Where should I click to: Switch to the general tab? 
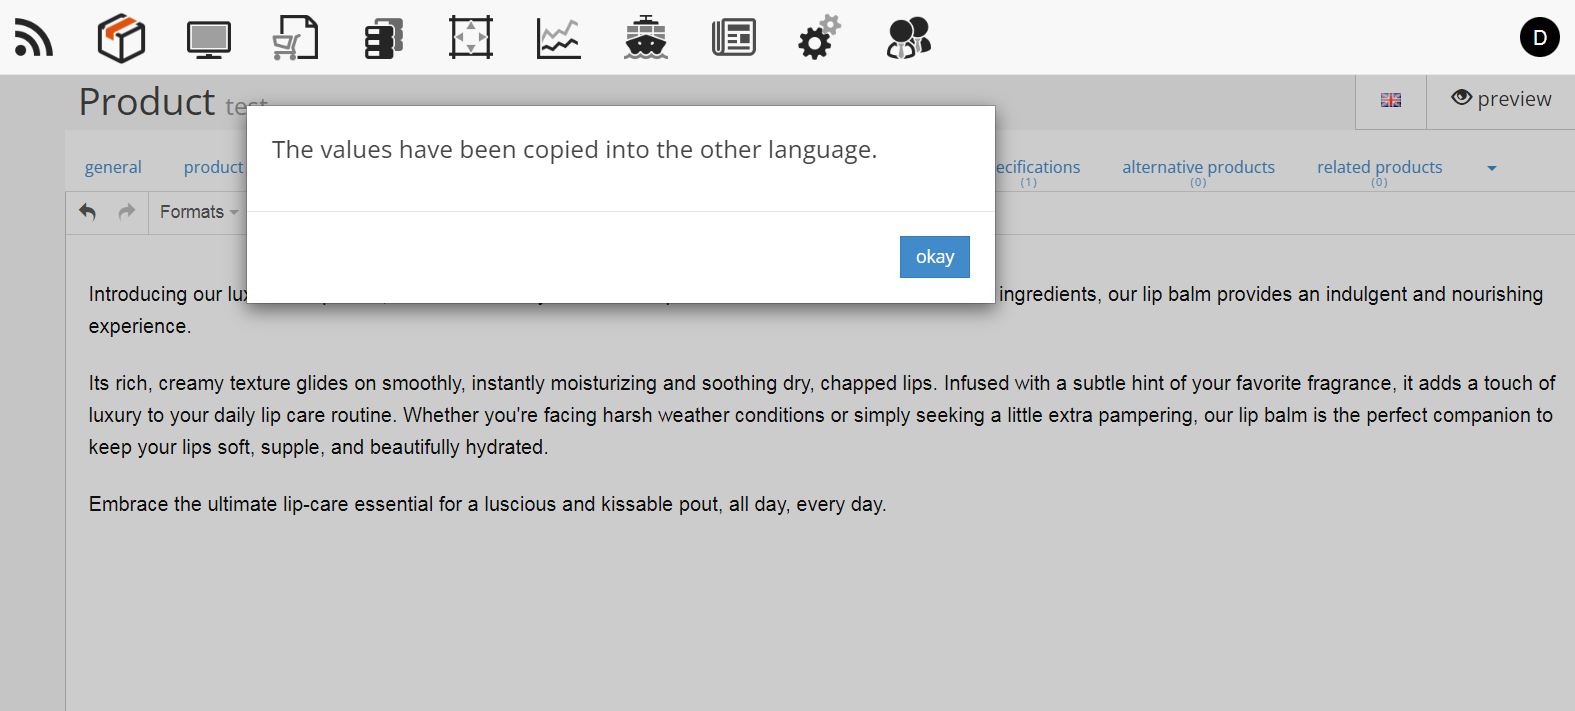(113, 167)
